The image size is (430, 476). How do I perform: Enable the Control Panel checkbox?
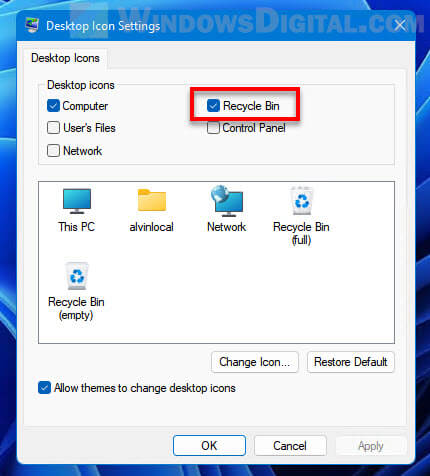pos(213,128)
